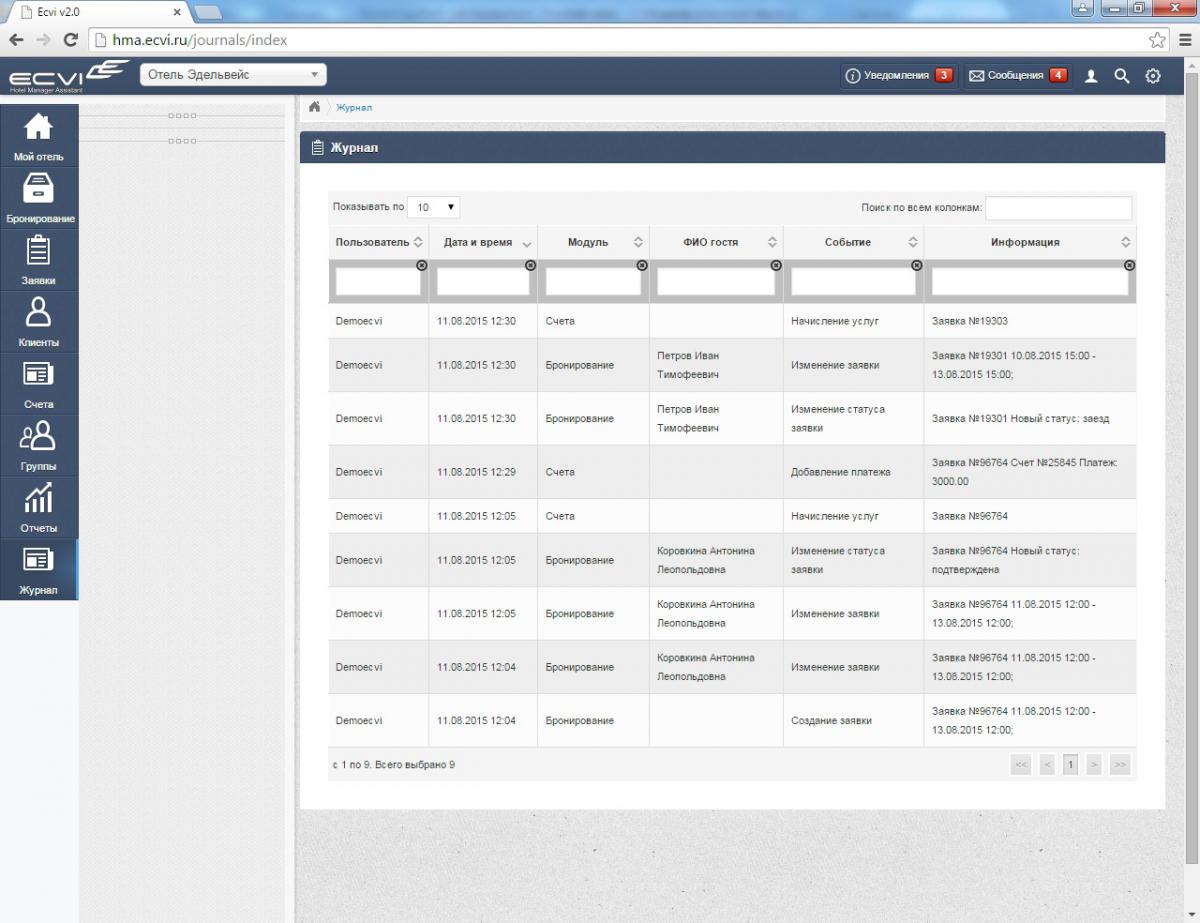Open the Журнал sidebar section
1200x923 pixels.
(38, 569)
